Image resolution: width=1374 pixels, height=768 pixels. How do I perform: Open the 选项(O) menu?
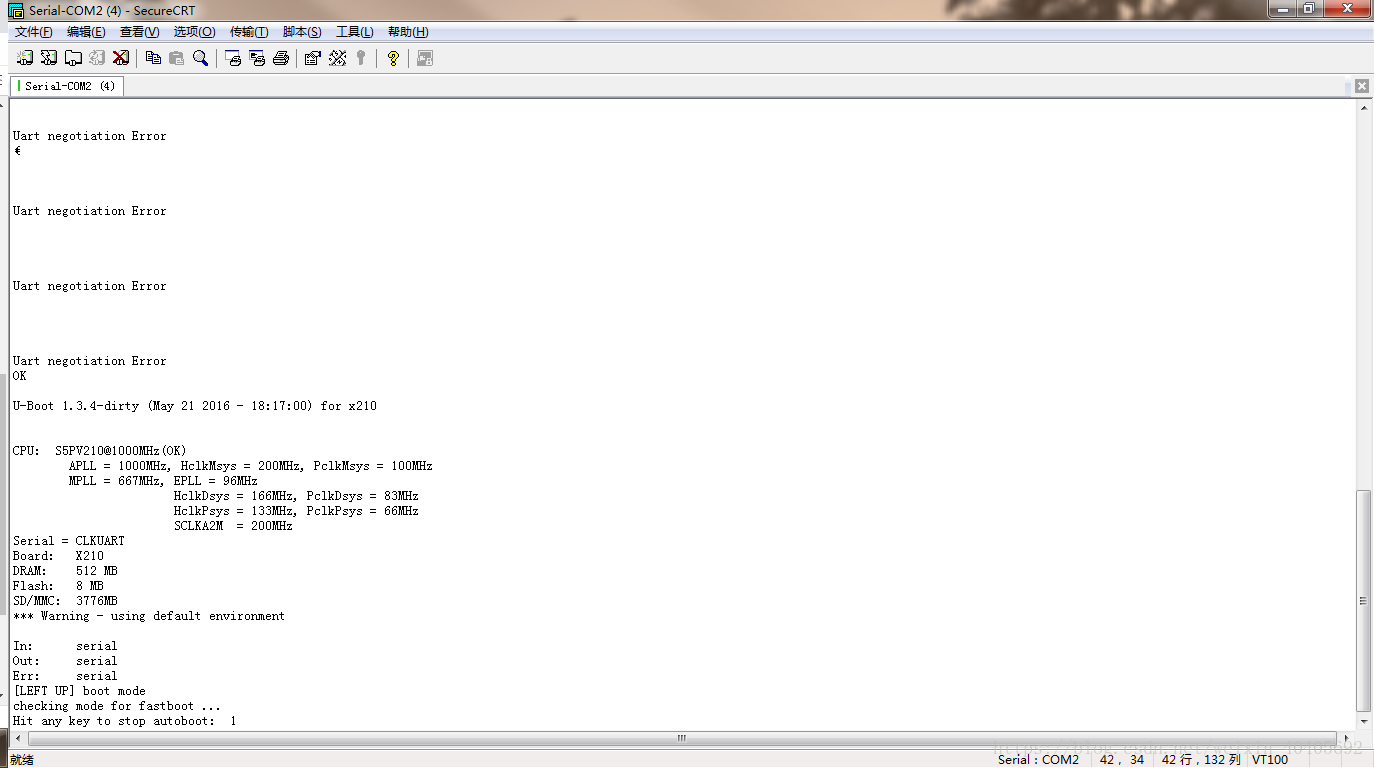pyautogui.click(x=194, y=32)
